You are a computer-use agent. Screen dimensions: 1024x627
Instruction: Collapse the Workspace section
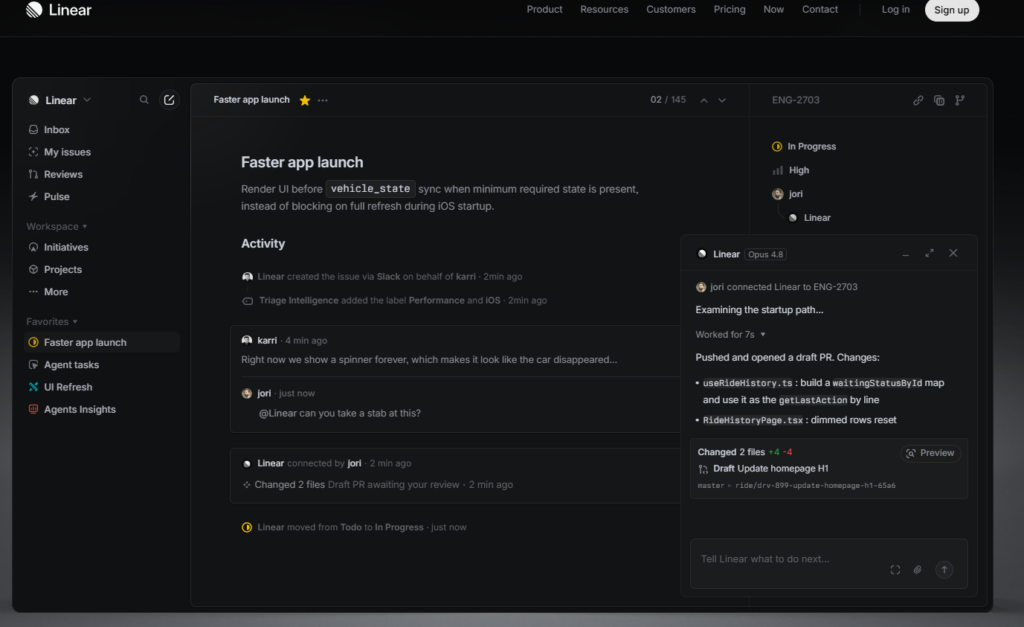coord(57,227)
